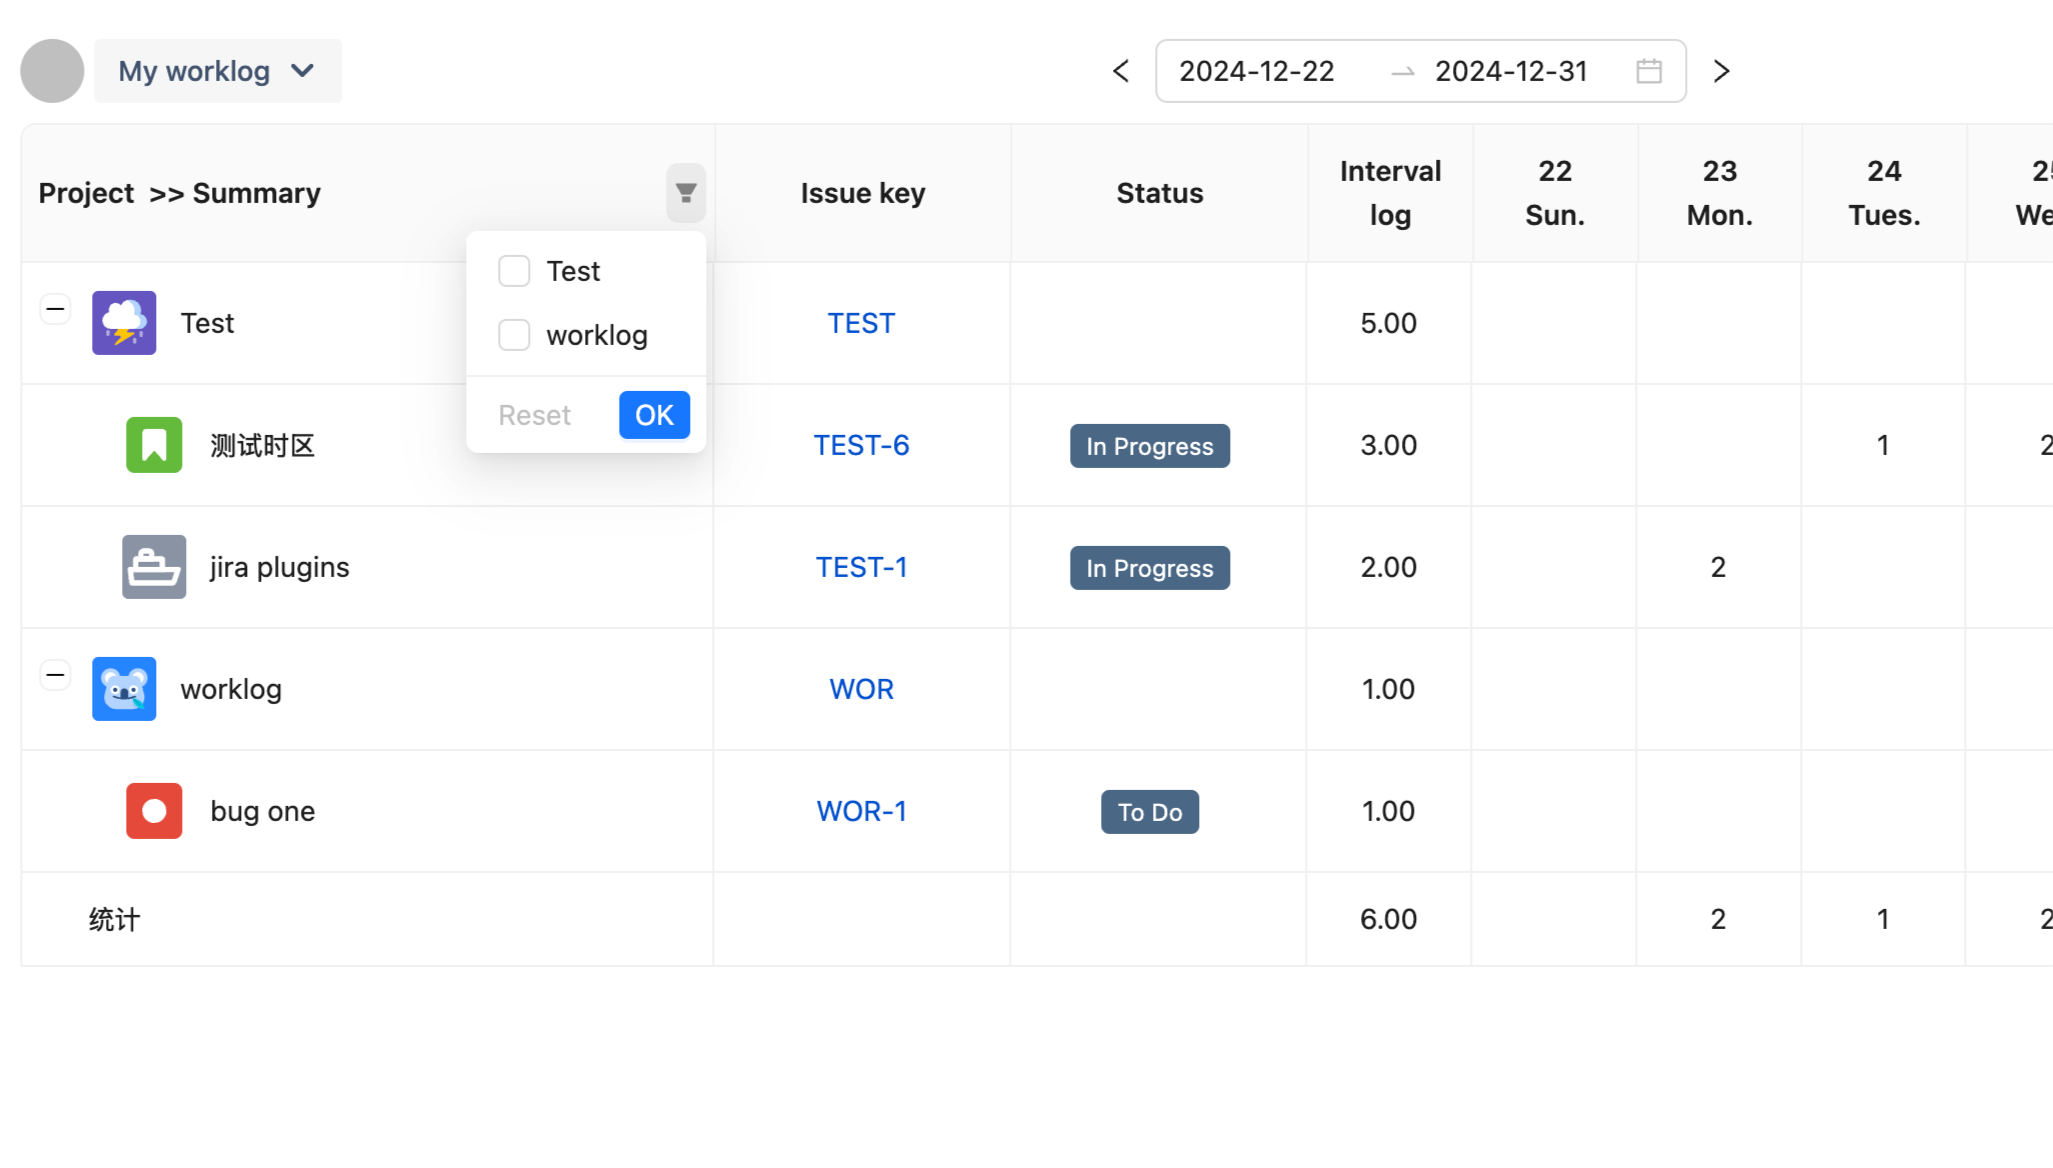Check the worklog filter checkbox
2053x1168 pixels.
tap(514, 335)
